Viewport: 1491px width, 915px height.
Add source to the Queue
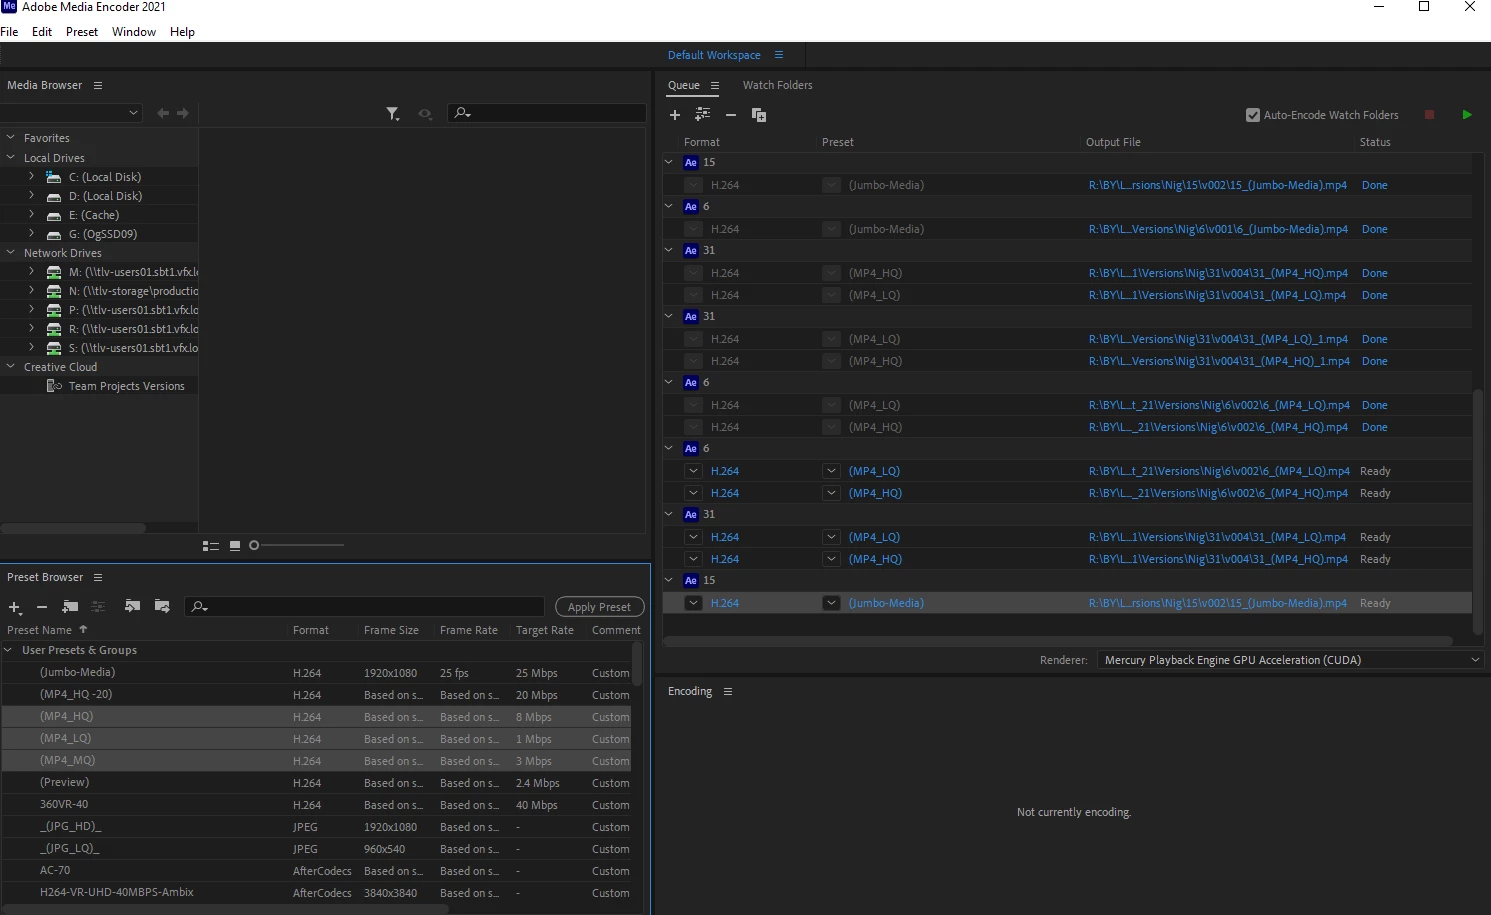[x=675, y=115]
